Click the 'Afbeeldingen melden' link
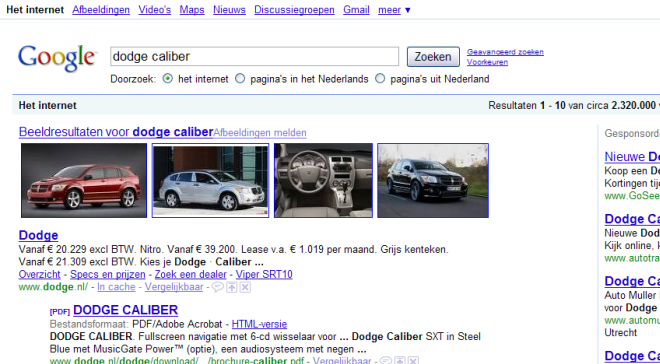The height and width of the screenshot is (364, 660). point(260,133)
